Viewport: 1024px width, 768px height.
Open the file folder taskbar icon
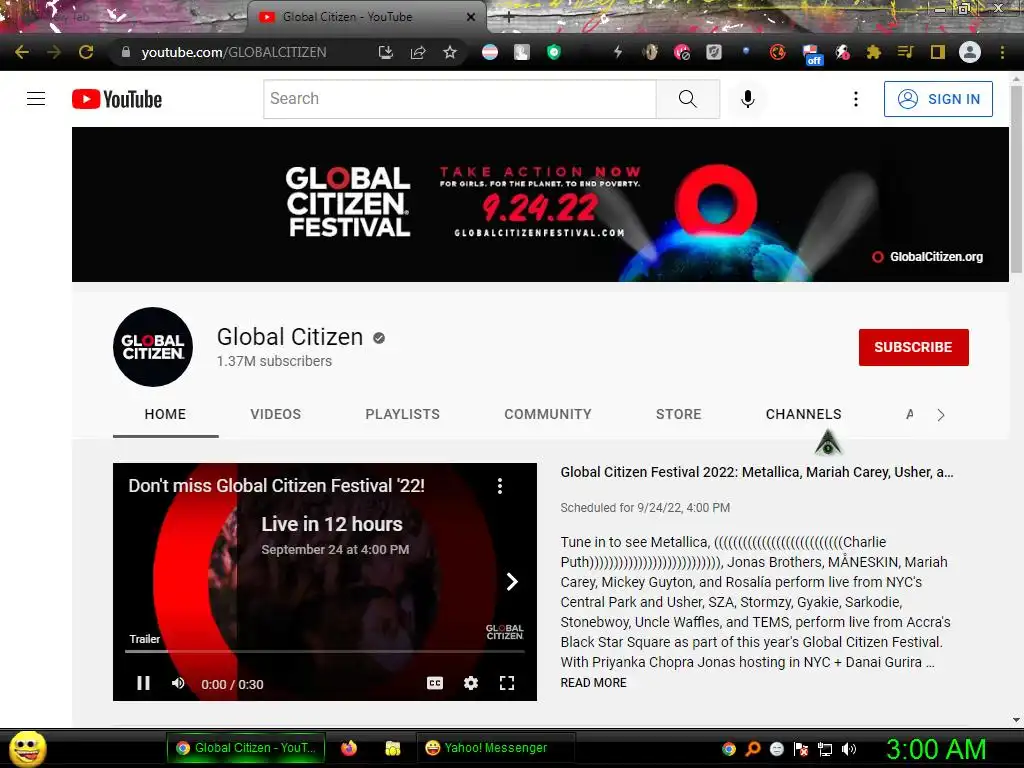(x=392, y=748)
